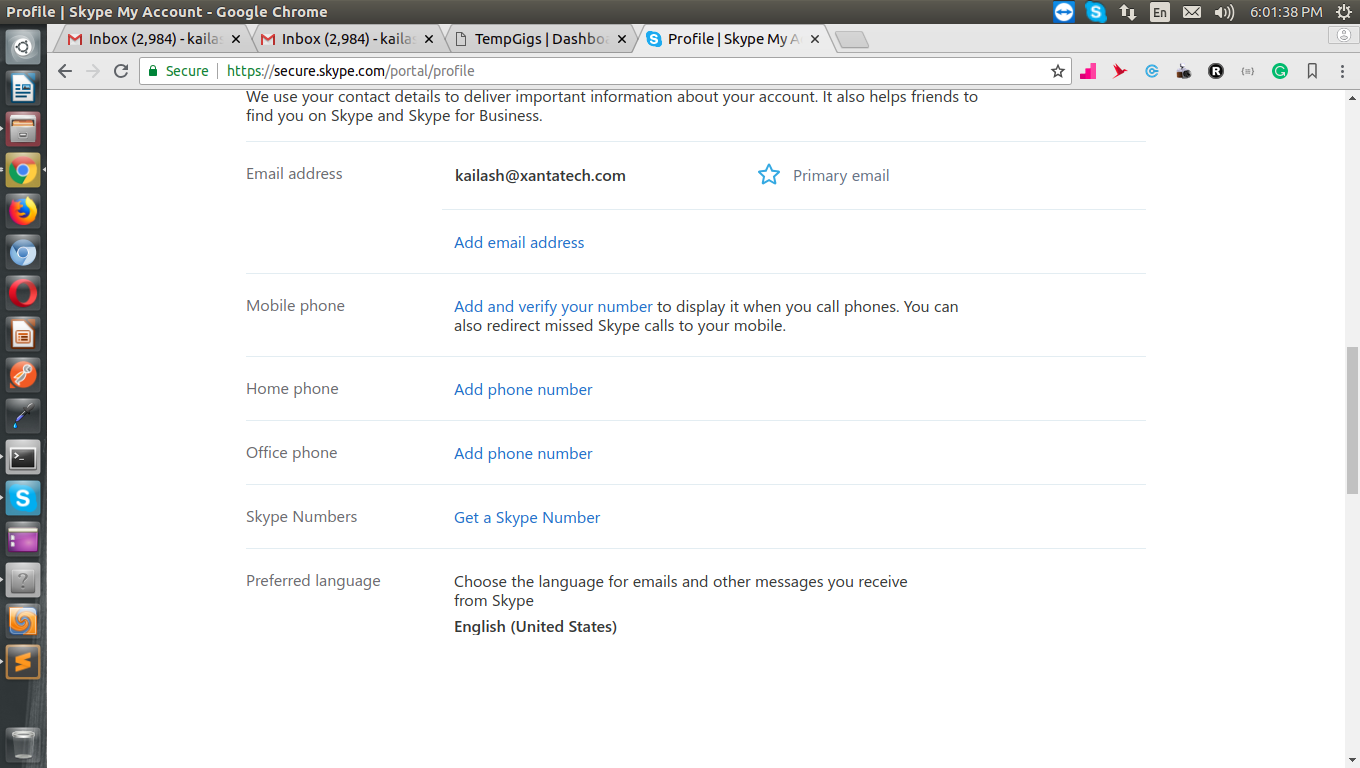Click the Add email address link
Screen dimensions: 1360x768
[x=519, y=242]
